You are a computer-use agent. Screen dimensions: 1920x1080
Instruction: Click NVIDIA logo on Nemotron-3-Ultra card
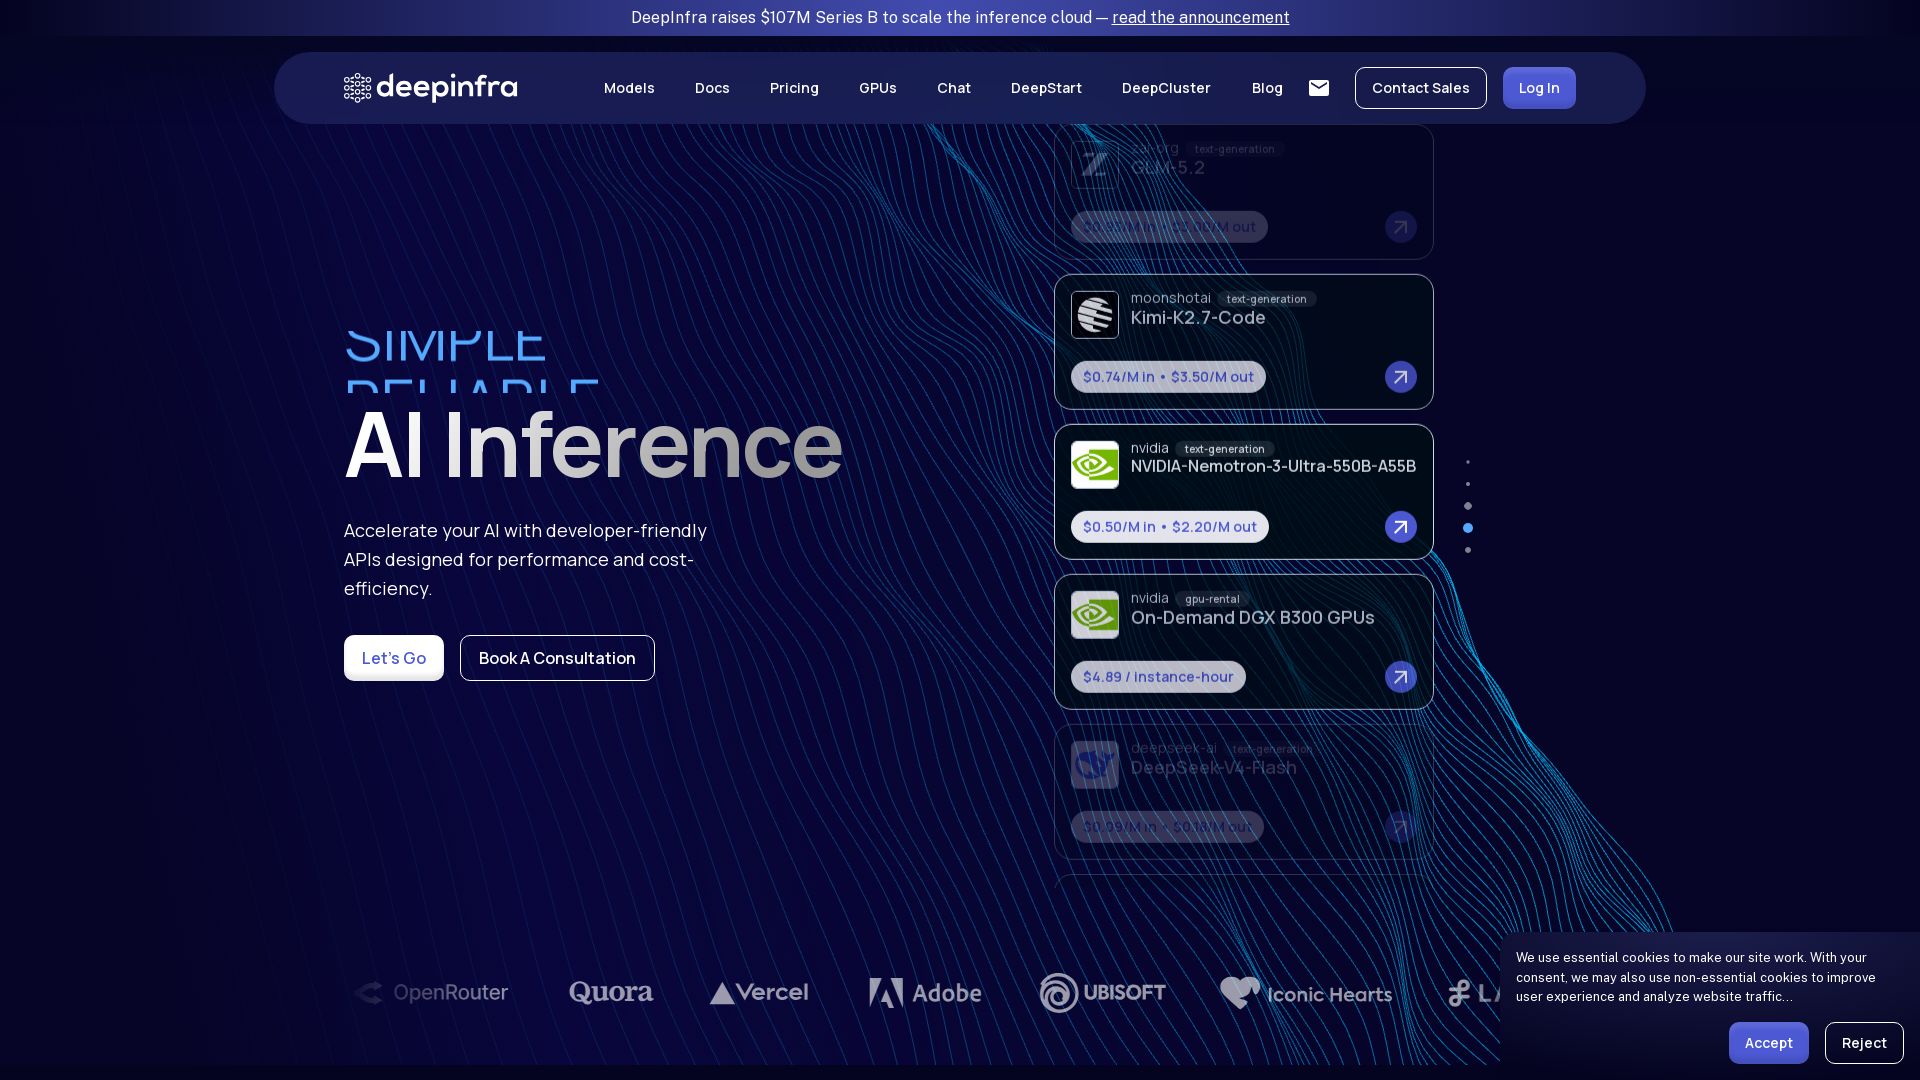pos(1095,465)
